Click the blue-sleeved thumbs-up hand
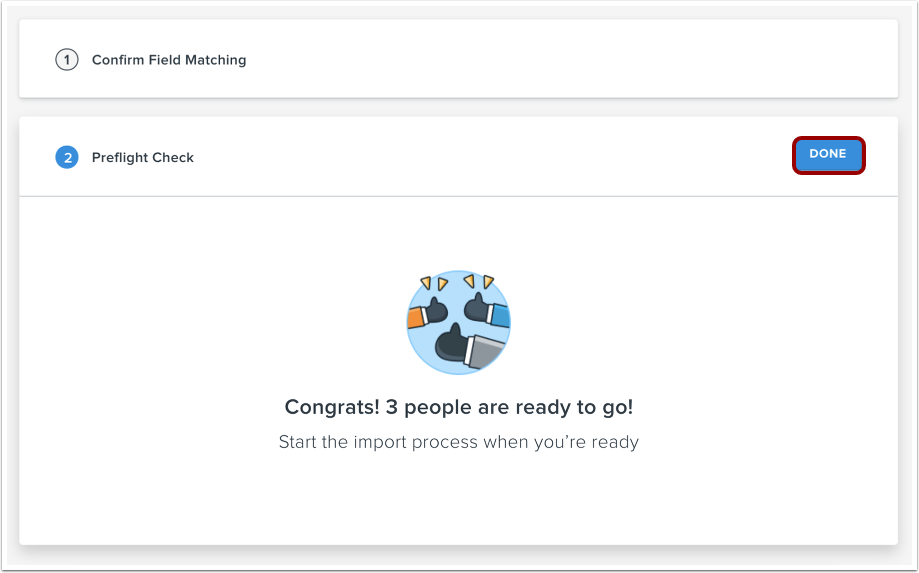The image size is (919, 573). (x=487, y=311)
